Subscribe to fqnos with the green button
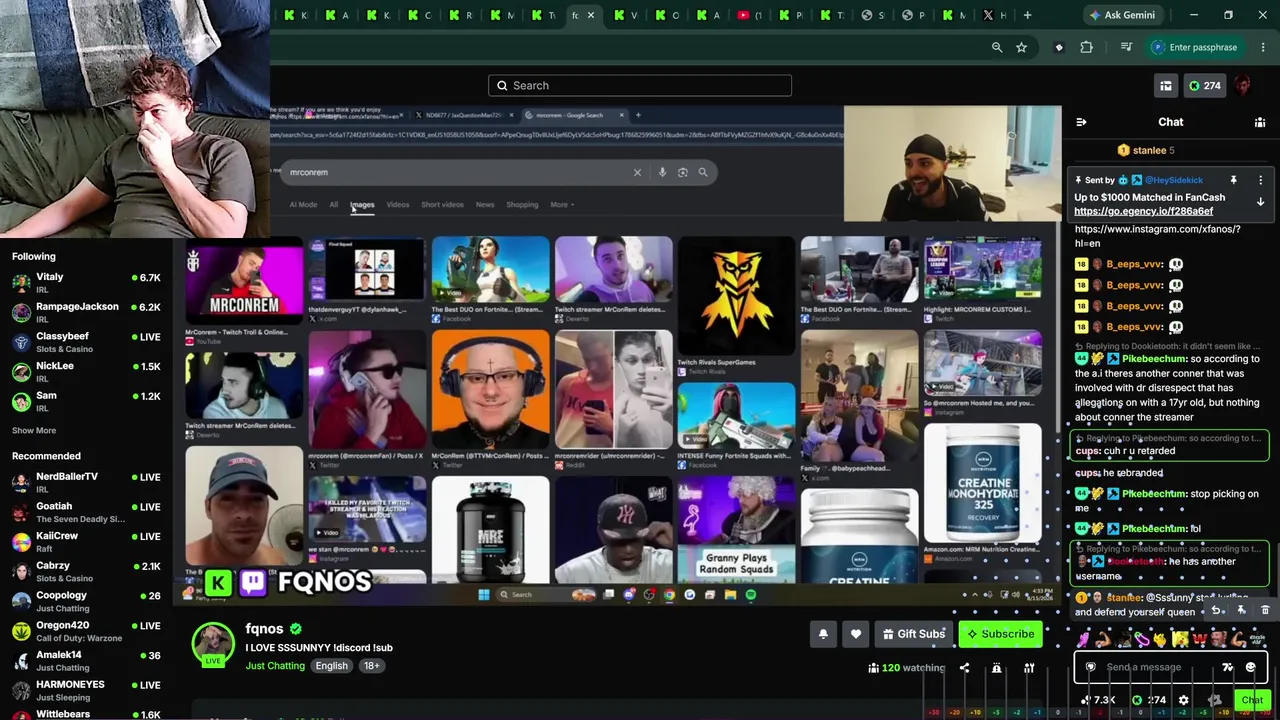This screenshot has width=1280, height=720. (x=1000, y=634)
